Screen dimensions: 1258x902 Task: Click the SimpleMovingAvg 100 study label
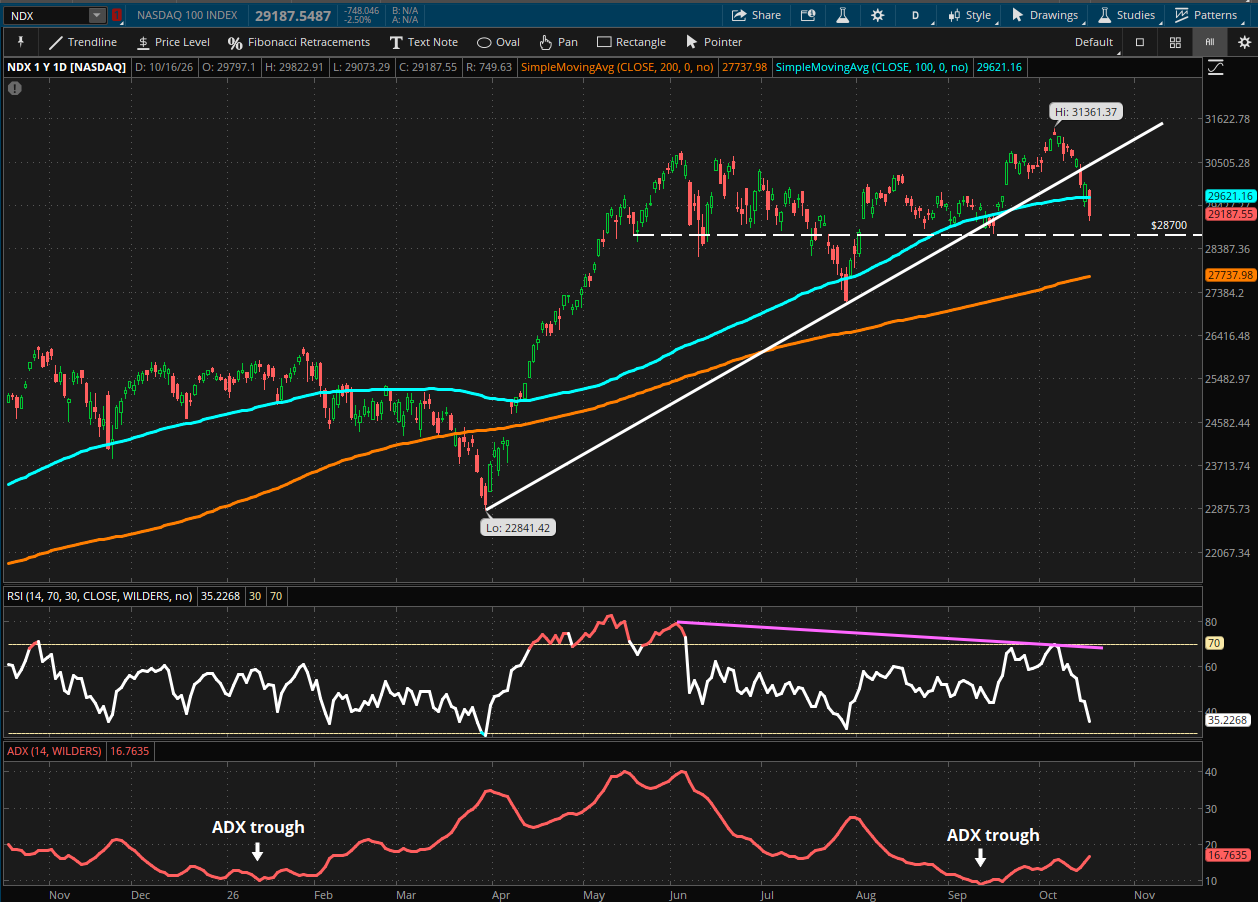click(872, 67)
